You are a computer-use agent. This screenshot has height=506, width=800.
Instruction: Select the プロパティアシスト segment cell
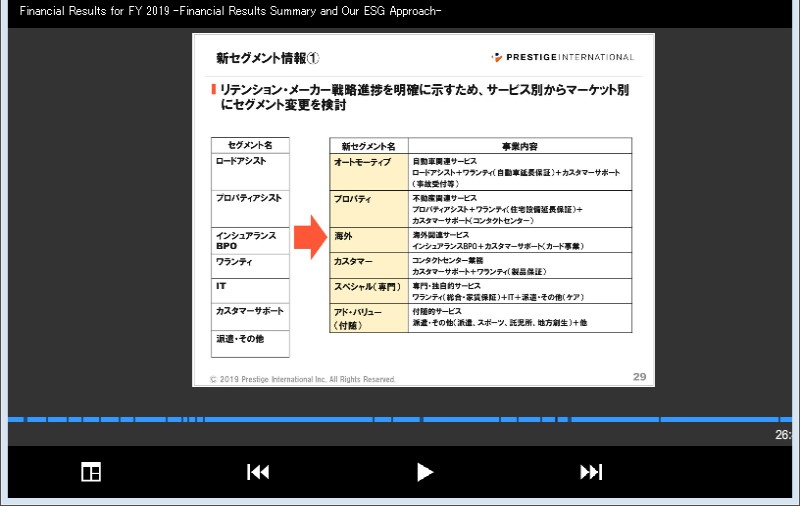click(250, 209)
